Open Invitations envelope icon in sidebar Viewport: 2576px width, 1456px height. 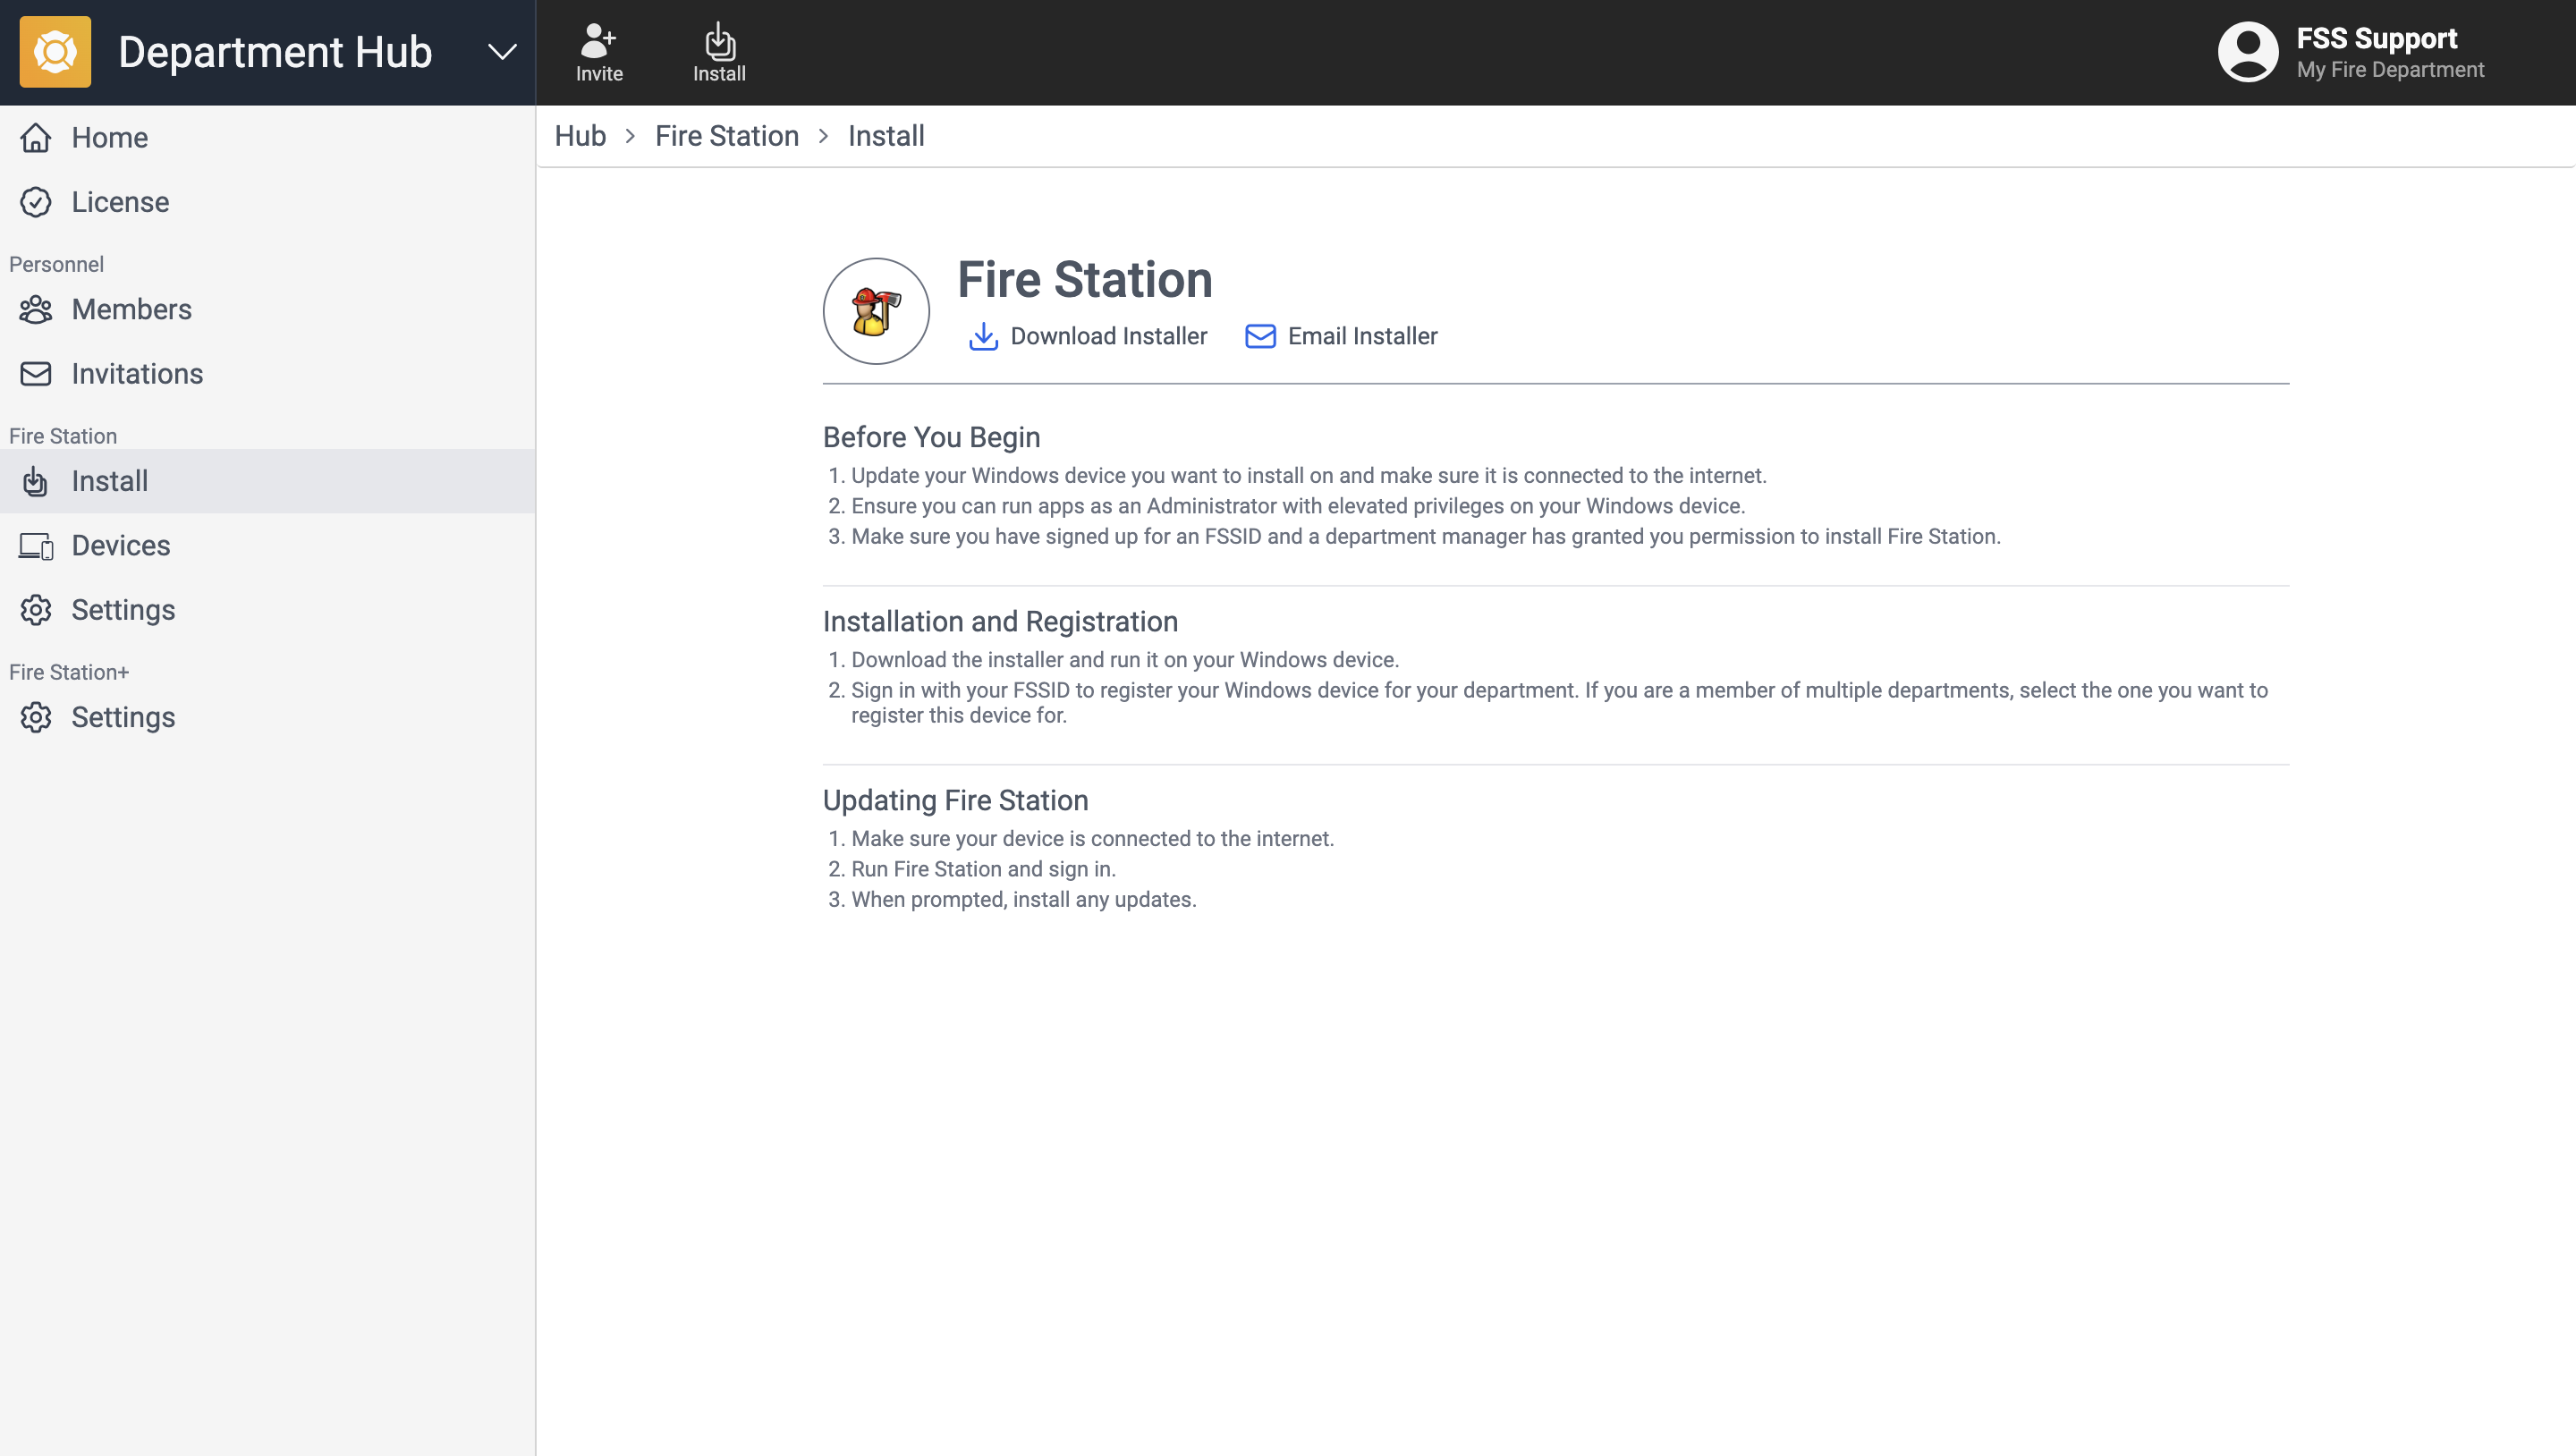pos(36,374)
